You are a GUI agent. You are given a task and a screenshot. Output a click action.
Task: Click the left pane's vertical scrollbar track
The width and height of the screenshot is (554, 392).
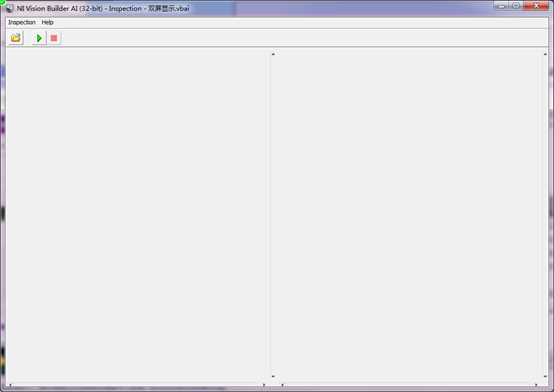(273, 215)
